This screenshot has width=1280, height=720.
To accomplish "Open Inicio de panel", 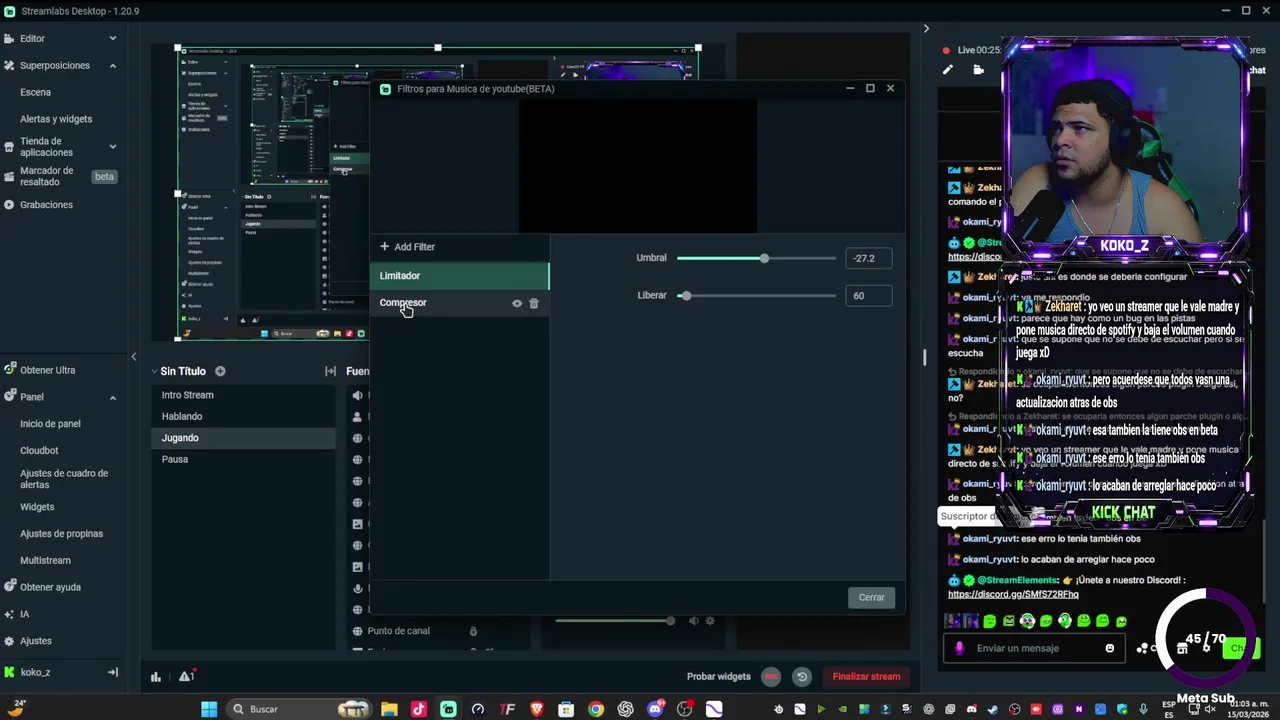I will tap(50, 424).
